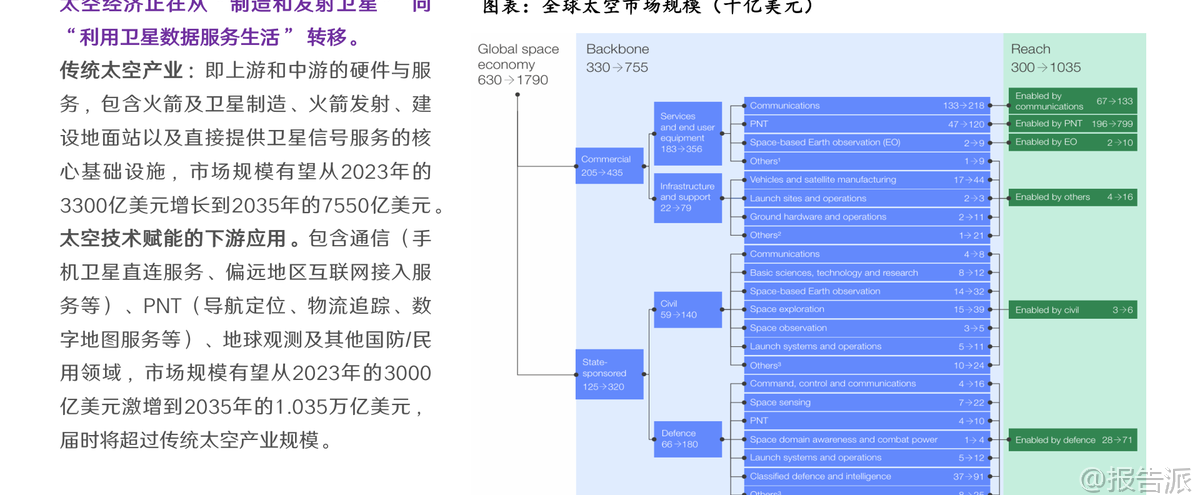Click the Civil 59→140 node
This screenshot has height=495, width=1200.
click(688, 309)
